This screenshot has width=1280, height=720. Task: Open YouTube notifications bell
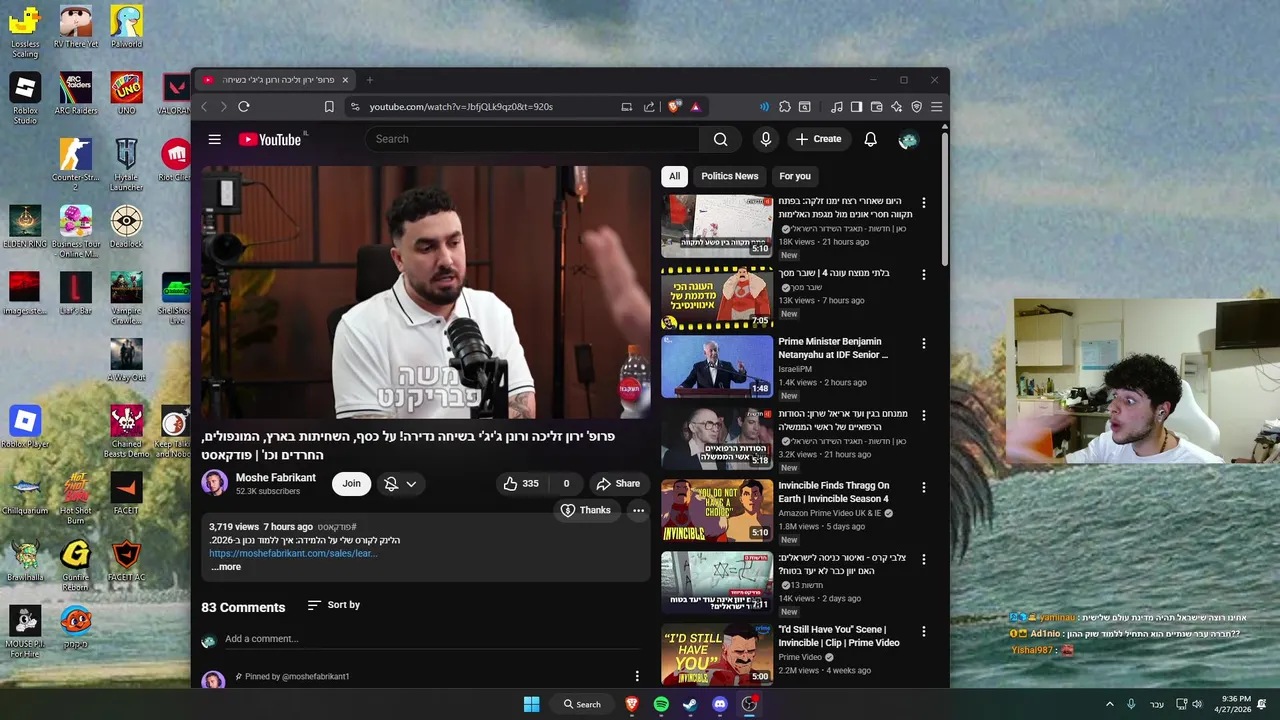870,139
